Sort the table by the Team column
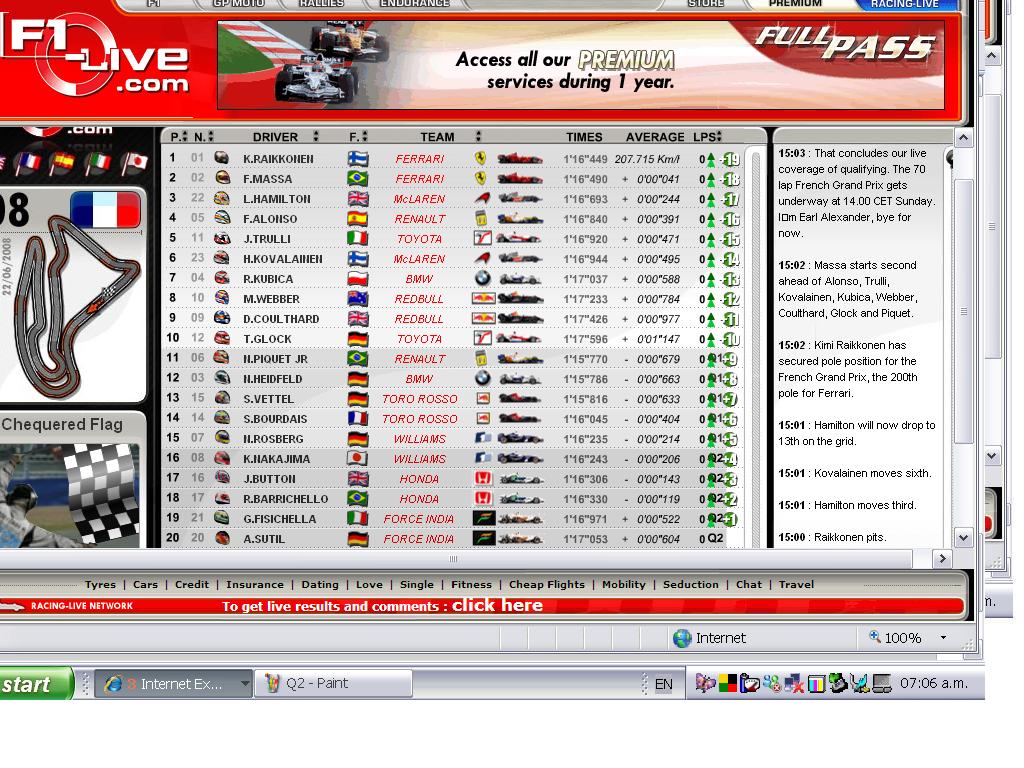1024x768 pixels. point(478,137)
